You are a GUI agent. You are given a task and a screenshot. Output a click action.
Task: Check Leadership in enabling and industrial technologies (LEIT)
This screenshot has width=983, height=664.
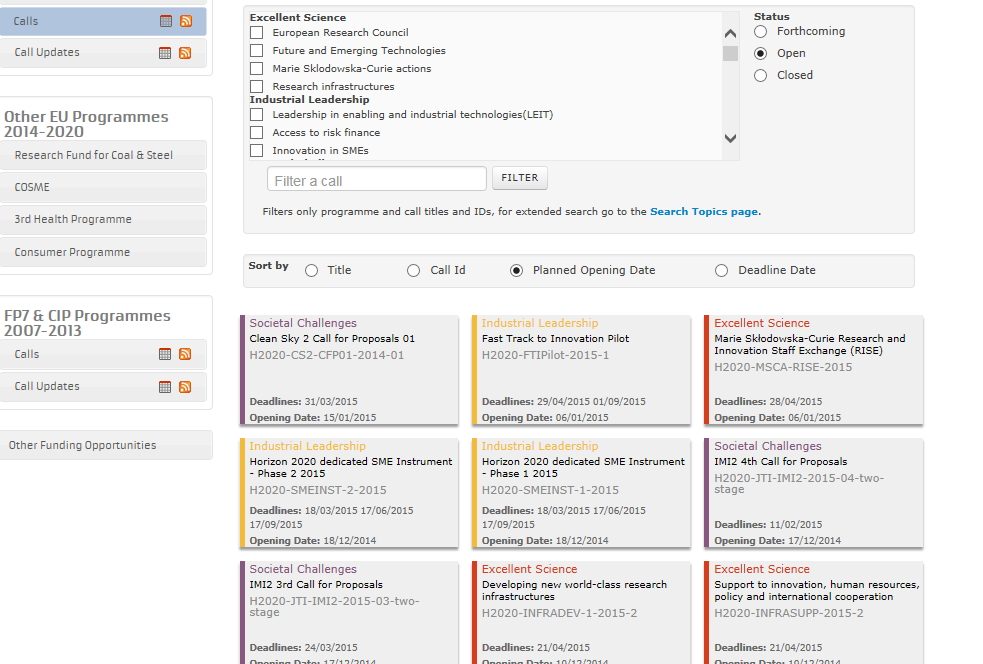coord(256,114)
